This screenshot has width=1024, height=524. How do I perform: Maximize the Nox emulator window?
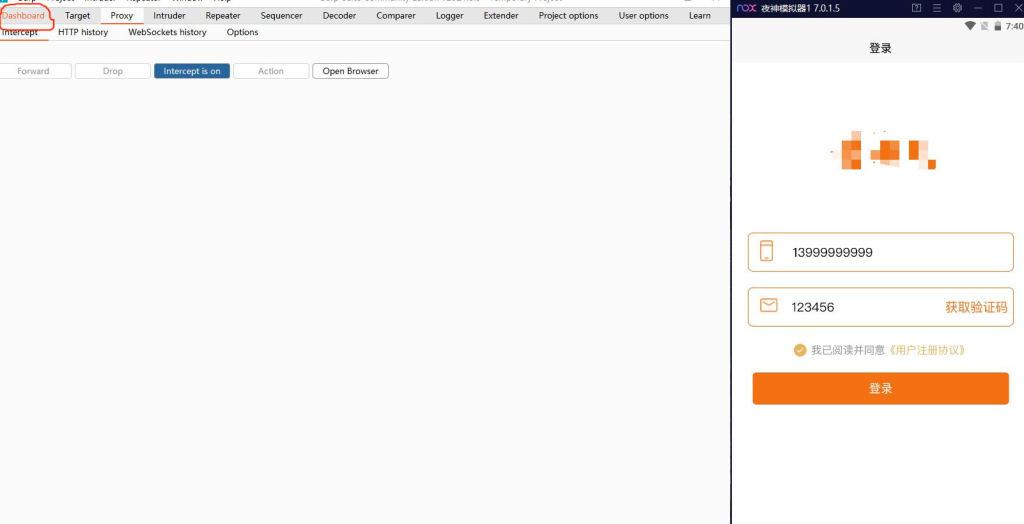pos(998,8)
